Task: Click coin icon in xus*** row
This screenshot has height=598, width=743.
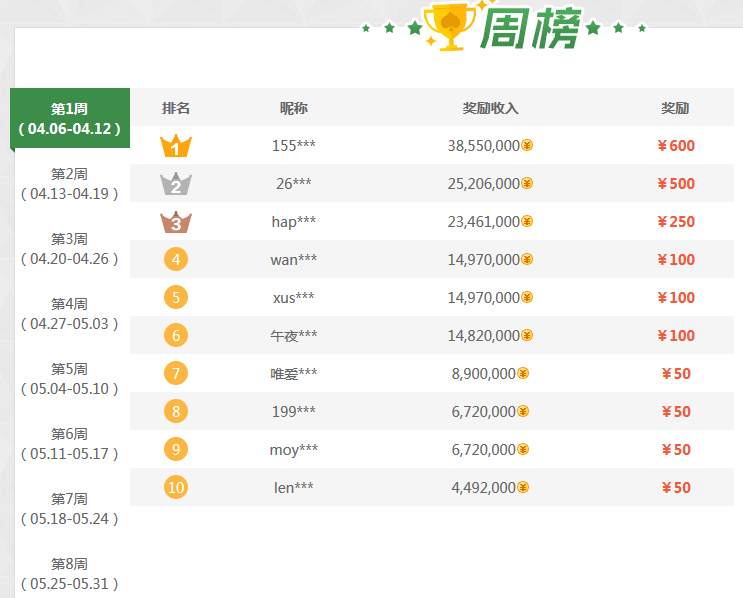Action: 527,297
